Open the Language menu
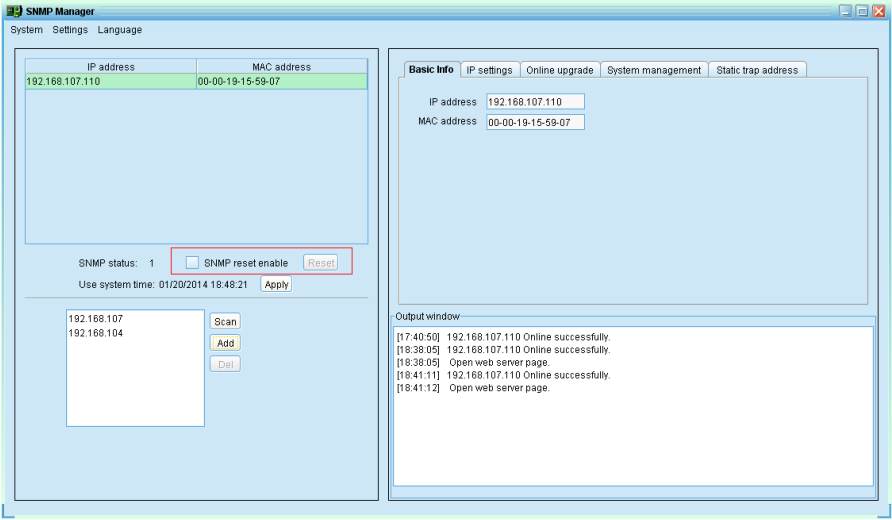This screenshot has height=520, width=892. click(x=119, y=30)
